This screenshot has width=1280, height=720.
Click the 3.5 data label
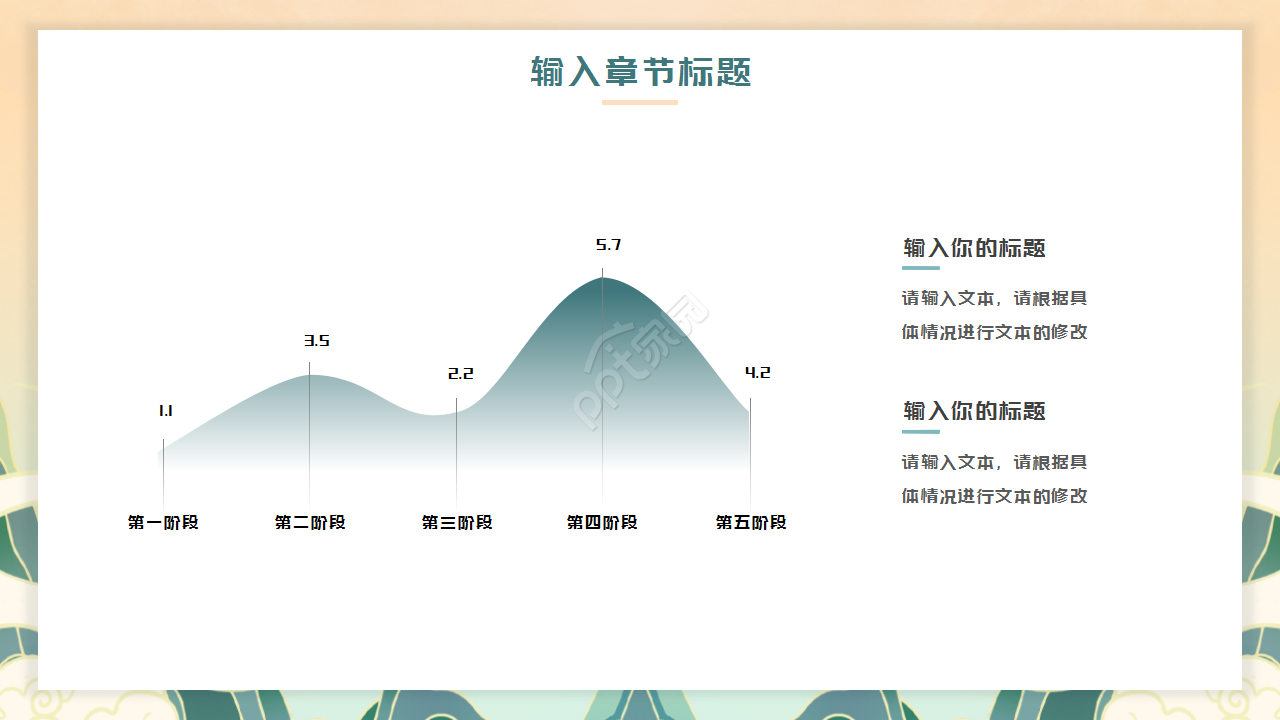(x=317, y=341)
